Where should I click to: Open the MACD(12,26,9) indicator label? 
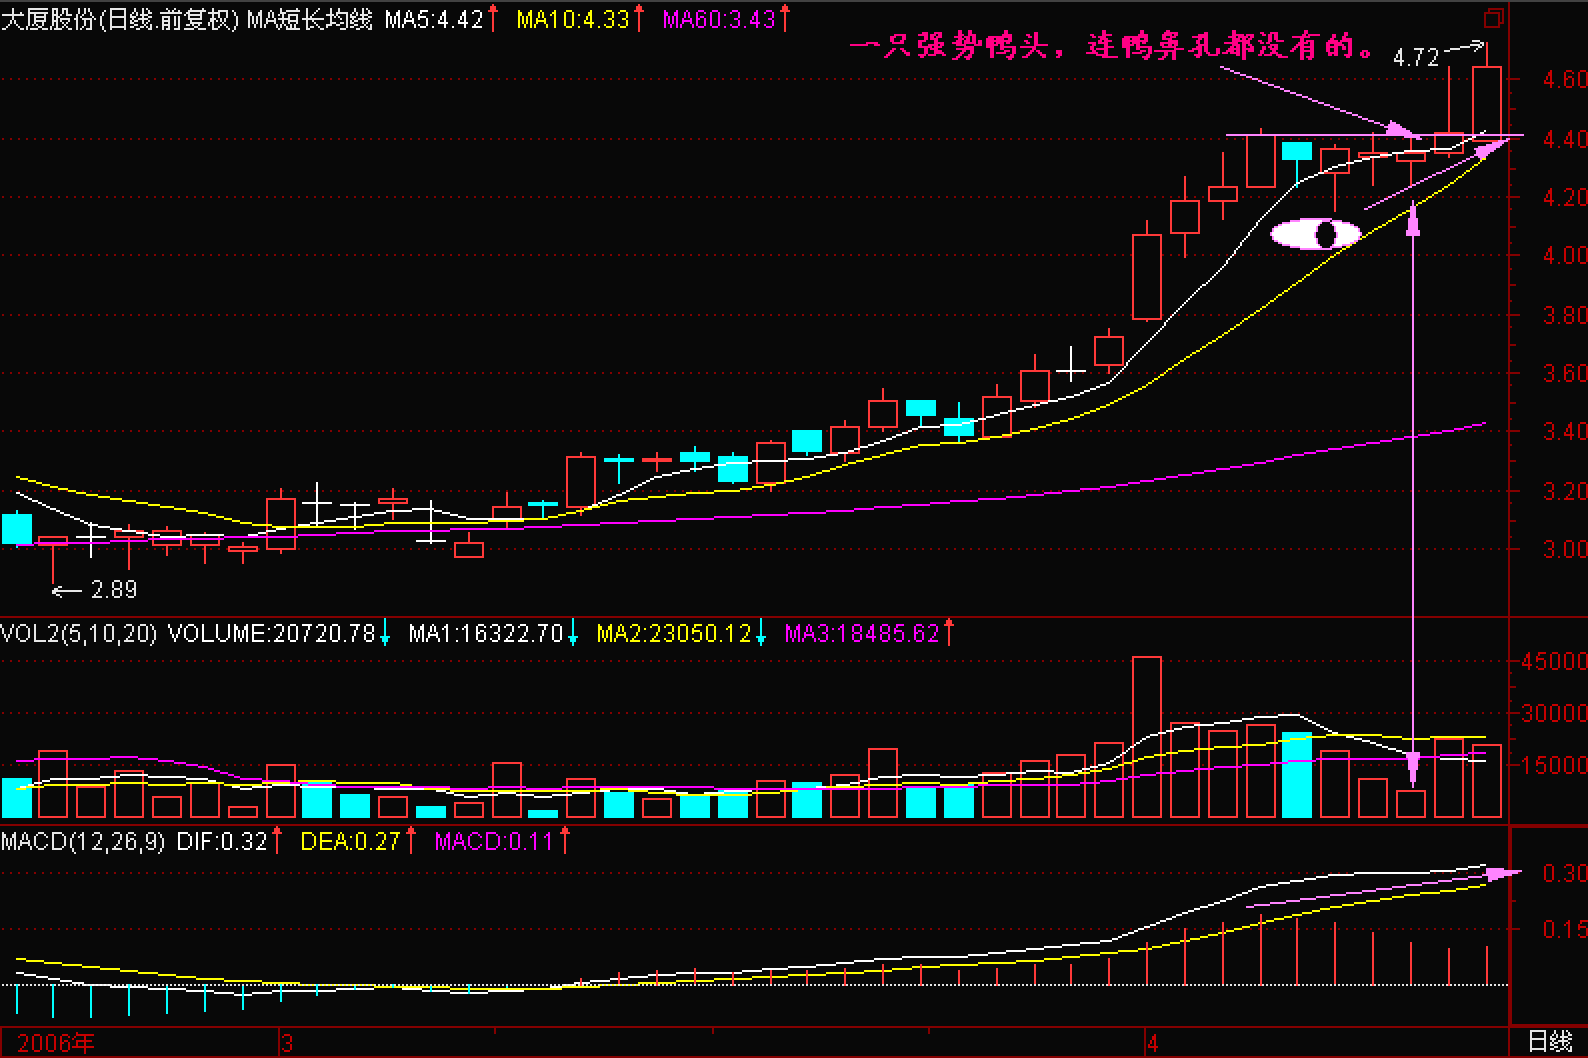tap(84, 842)
